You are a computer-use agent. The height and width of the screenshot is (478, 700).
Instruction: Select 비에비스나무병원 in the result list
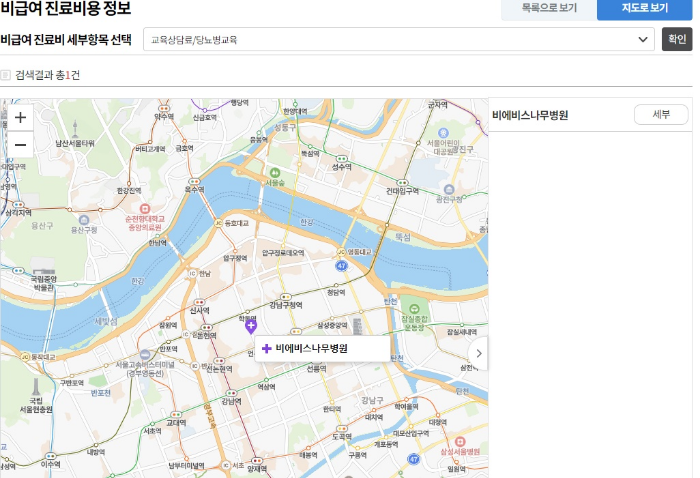click(x=530, y=115)
